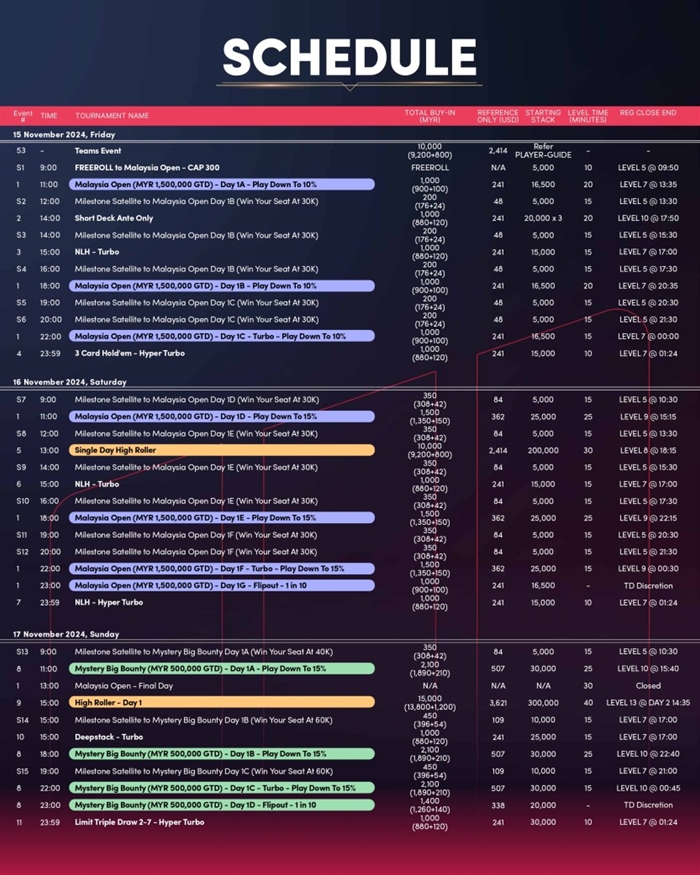
Task: Select the TOURNAMENT NAME column header
Action: click(112, 116)
